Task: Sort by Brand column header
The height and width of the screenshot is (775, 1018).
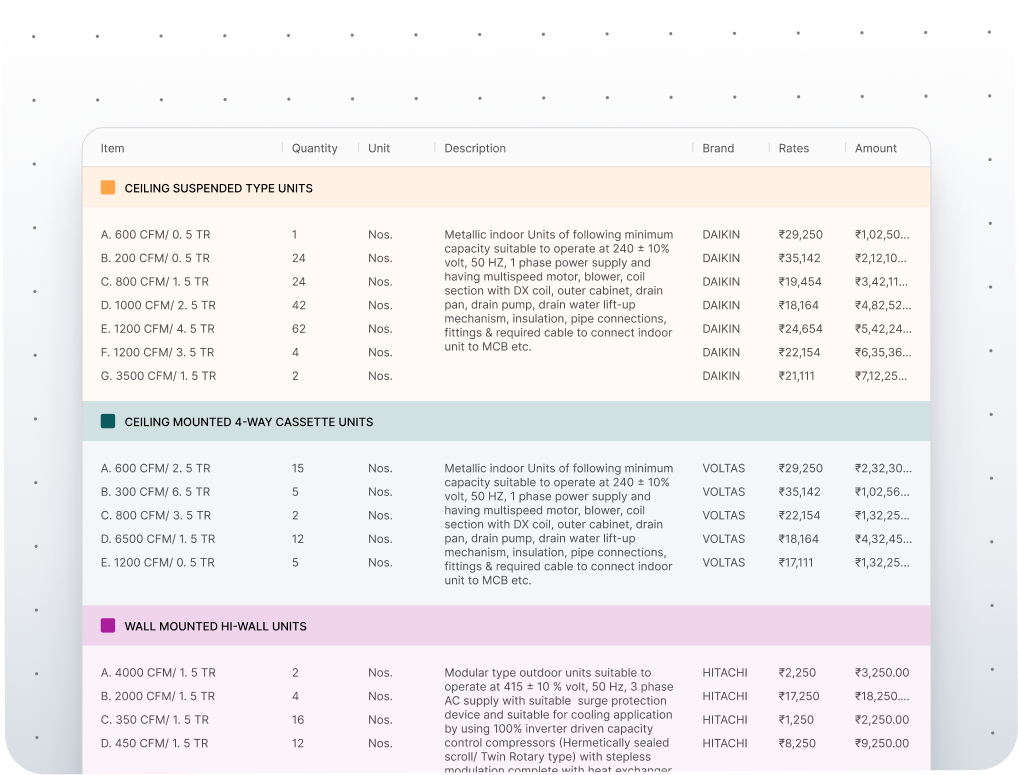Action: point(718,148)
